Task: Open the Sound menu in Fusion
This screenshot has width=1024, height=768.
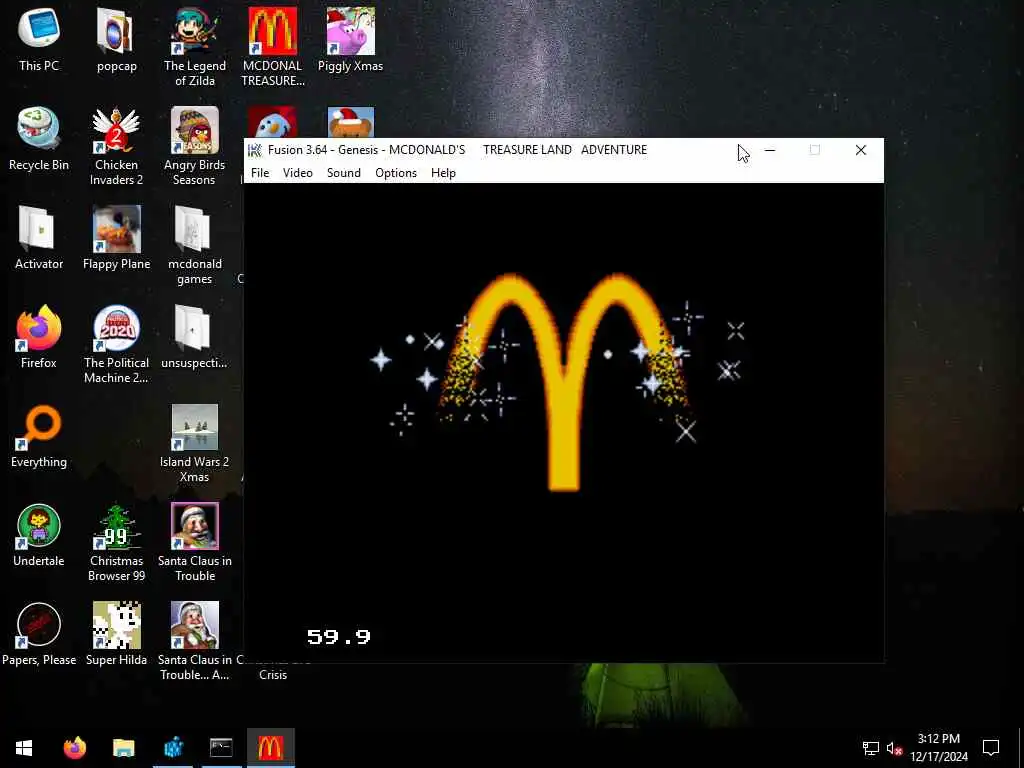Action: (344, 173)
